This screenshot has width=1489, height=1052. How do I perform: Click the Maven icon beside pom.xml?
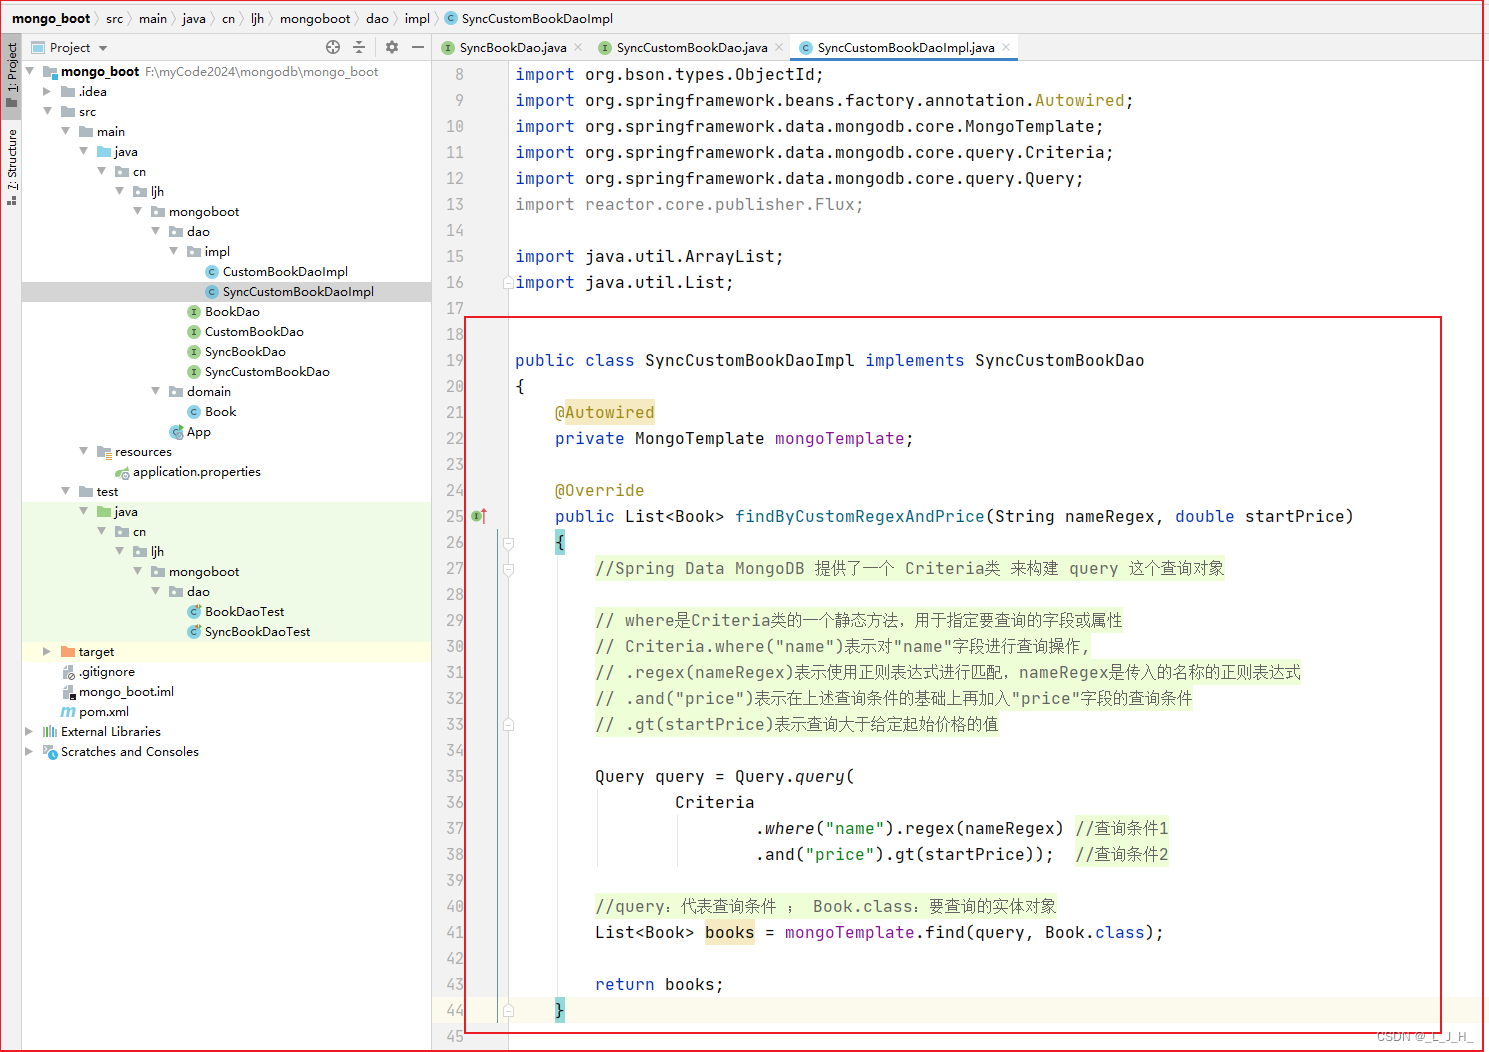pos(68,711)
